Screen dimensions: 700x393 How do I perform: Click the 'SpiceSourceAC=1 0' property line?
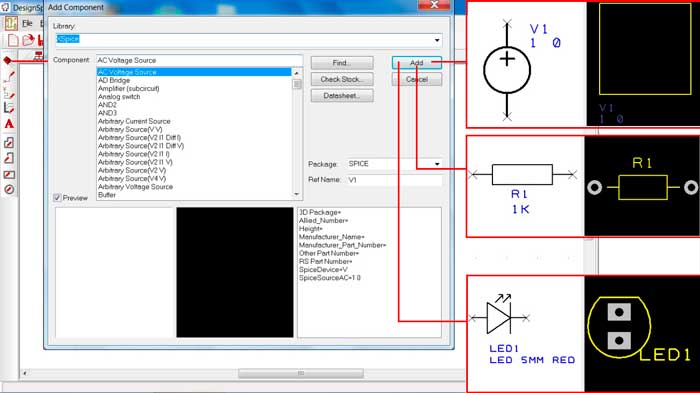(329, 278)
